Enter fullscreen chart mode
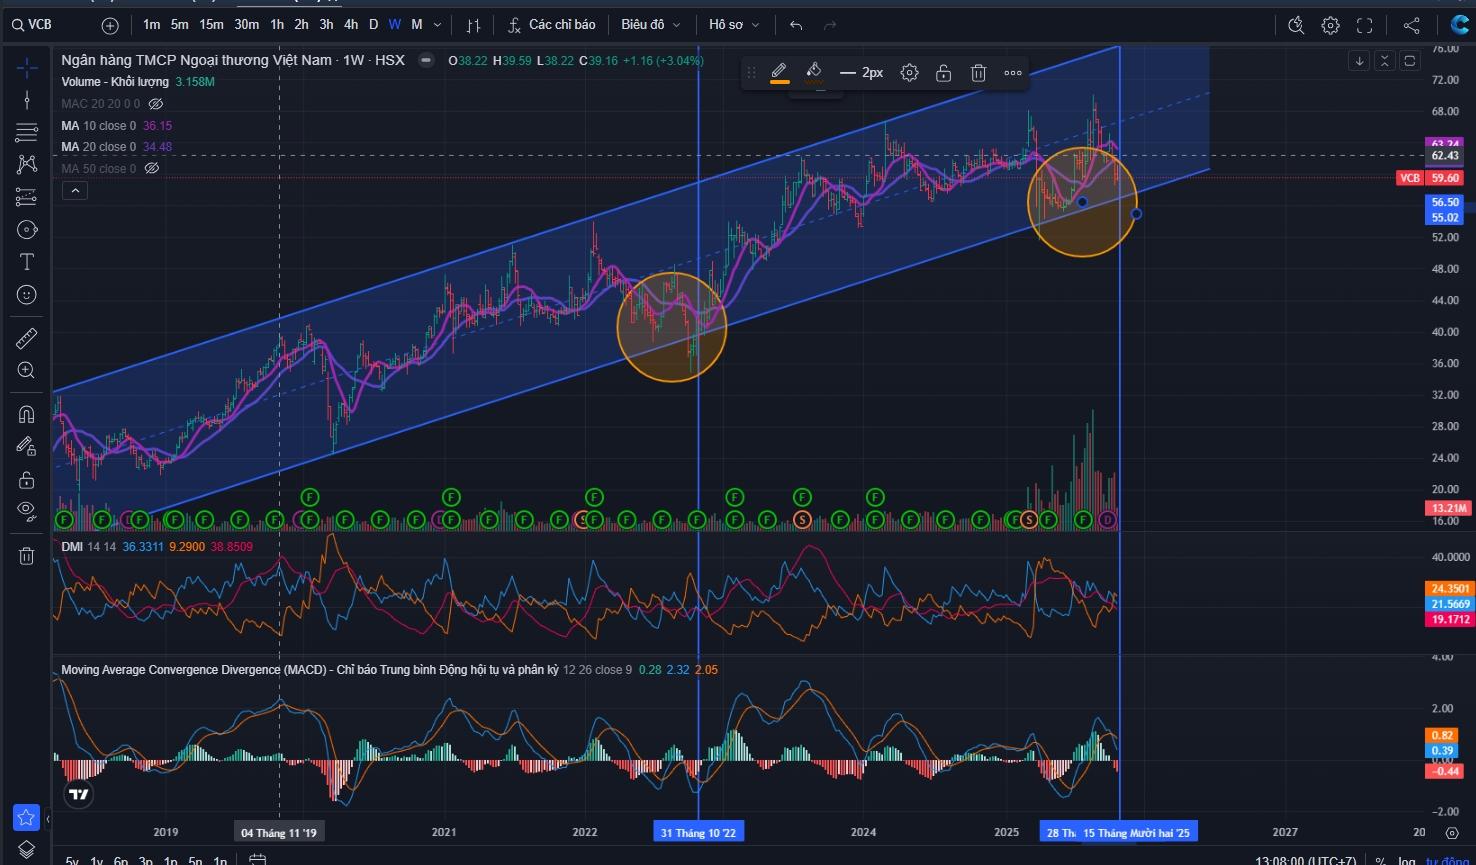This screenshot has height=865, width=1476. [1364, 25]
